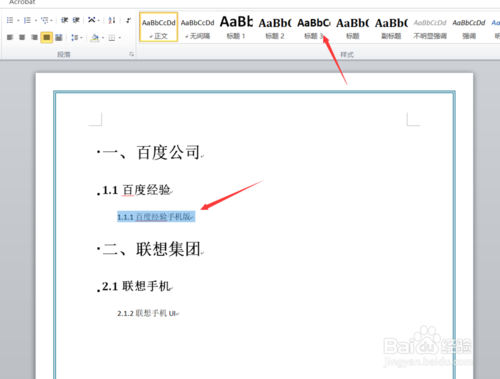Click selected line 1.1.1 百度经验手机版

coord(156,217)
